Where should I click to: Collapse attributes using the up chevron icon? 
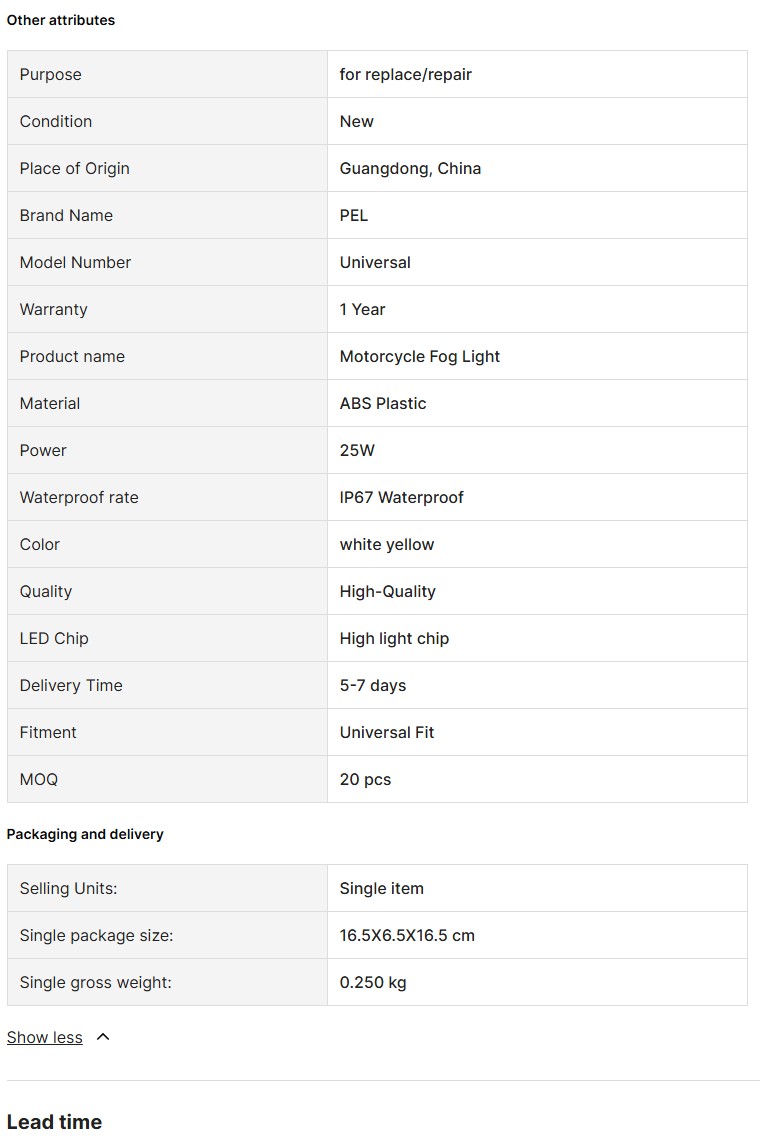click(x=103, y=1038)
